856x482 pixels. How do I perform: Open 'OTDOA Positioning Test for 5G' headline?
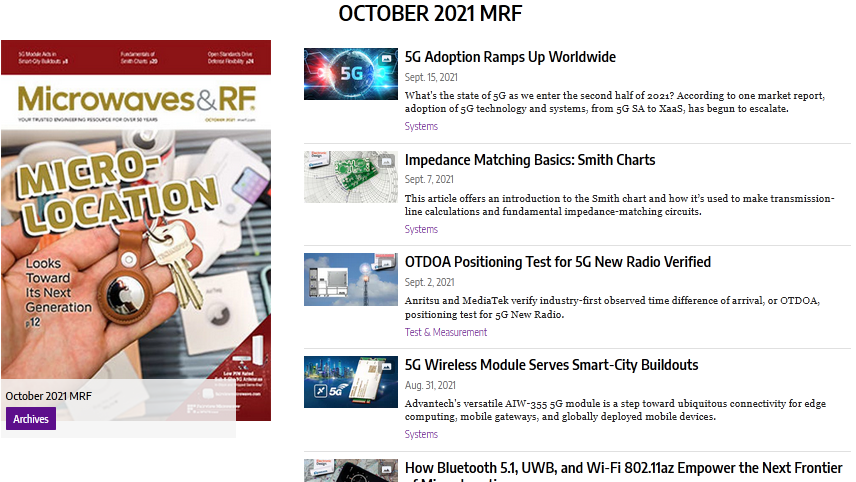tap(557, 262)
